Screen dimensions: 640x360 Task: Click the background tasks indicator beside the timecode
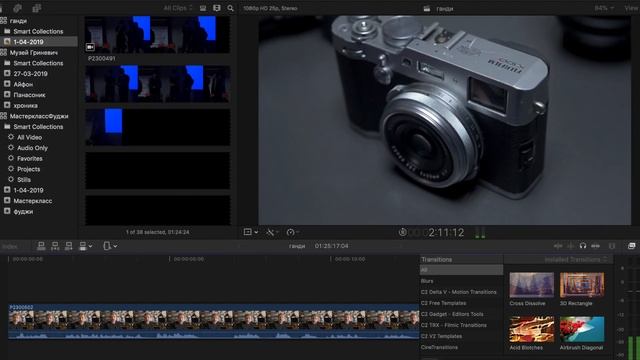pos(402,232)
